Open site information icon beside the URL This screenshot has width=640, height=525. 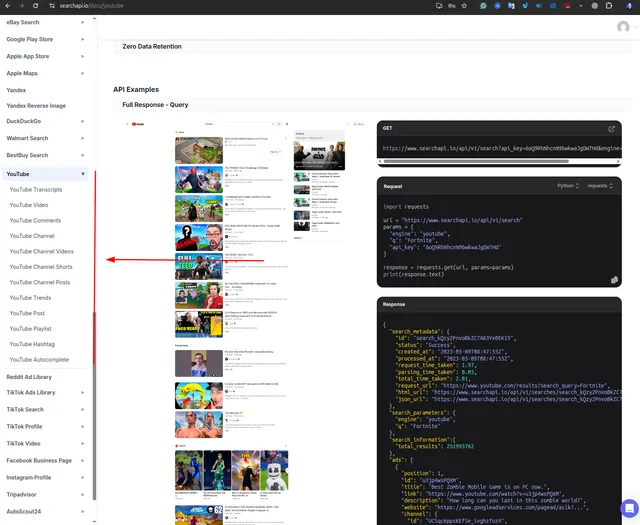tap(52, 6)
